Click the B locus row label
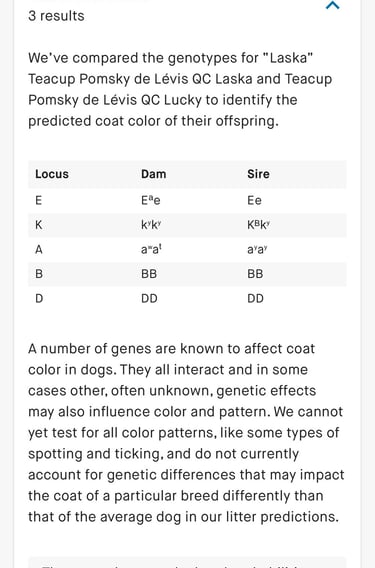Viewport: 375px width, 568px height. (39, 274)
